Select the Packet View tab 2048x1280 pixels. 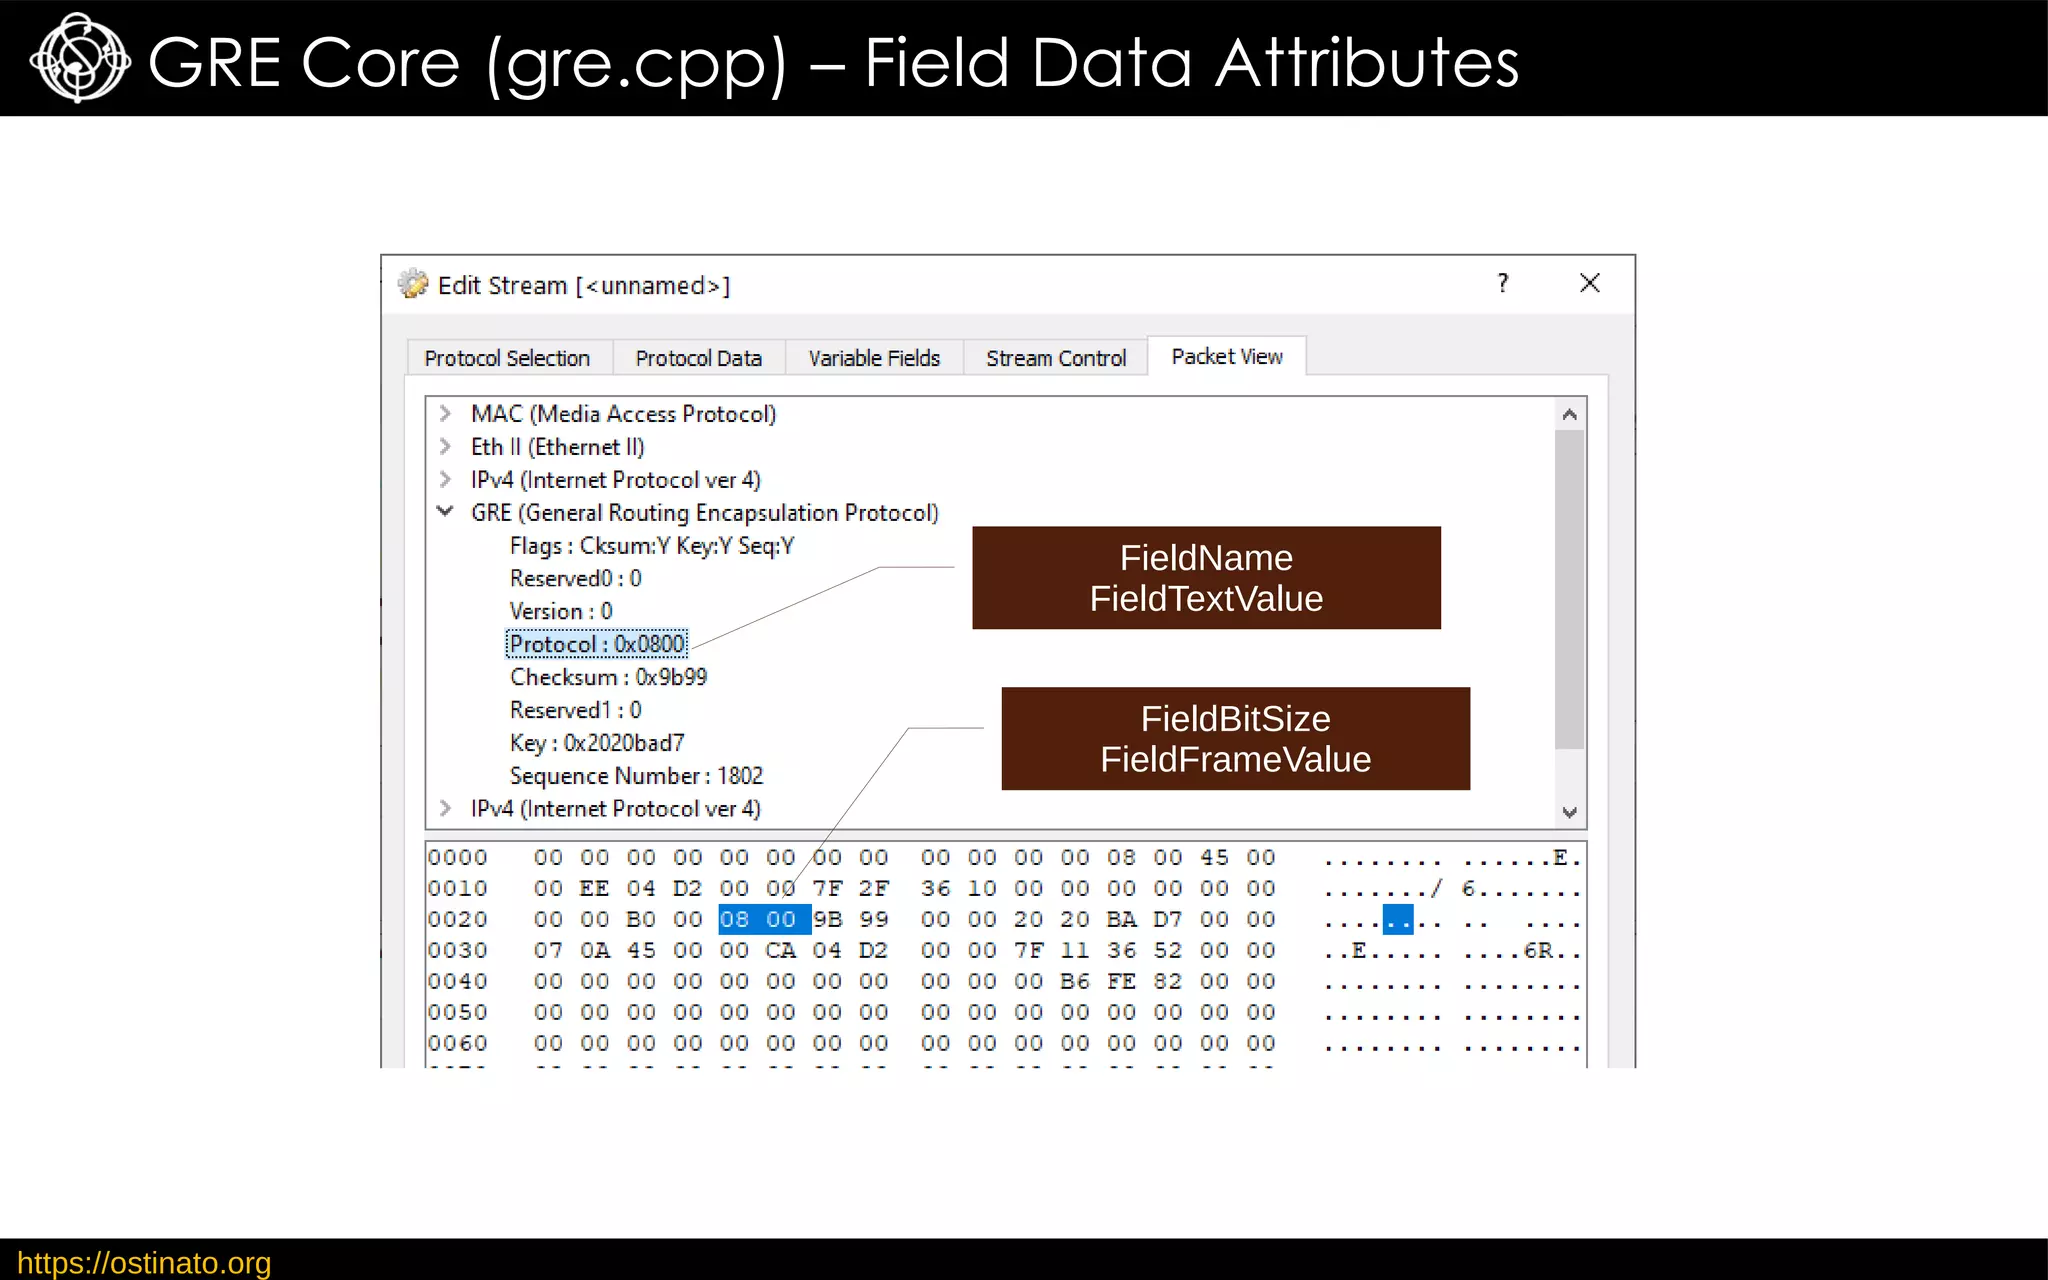(x=1227, y=356)
